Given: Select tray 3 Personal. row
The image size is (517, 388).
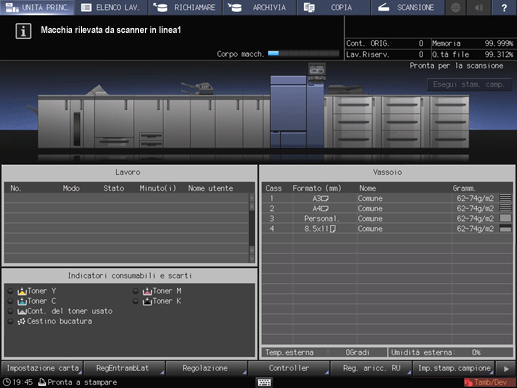Looking at the screenshot, I should pyautogui.click(x=387, y=218).
